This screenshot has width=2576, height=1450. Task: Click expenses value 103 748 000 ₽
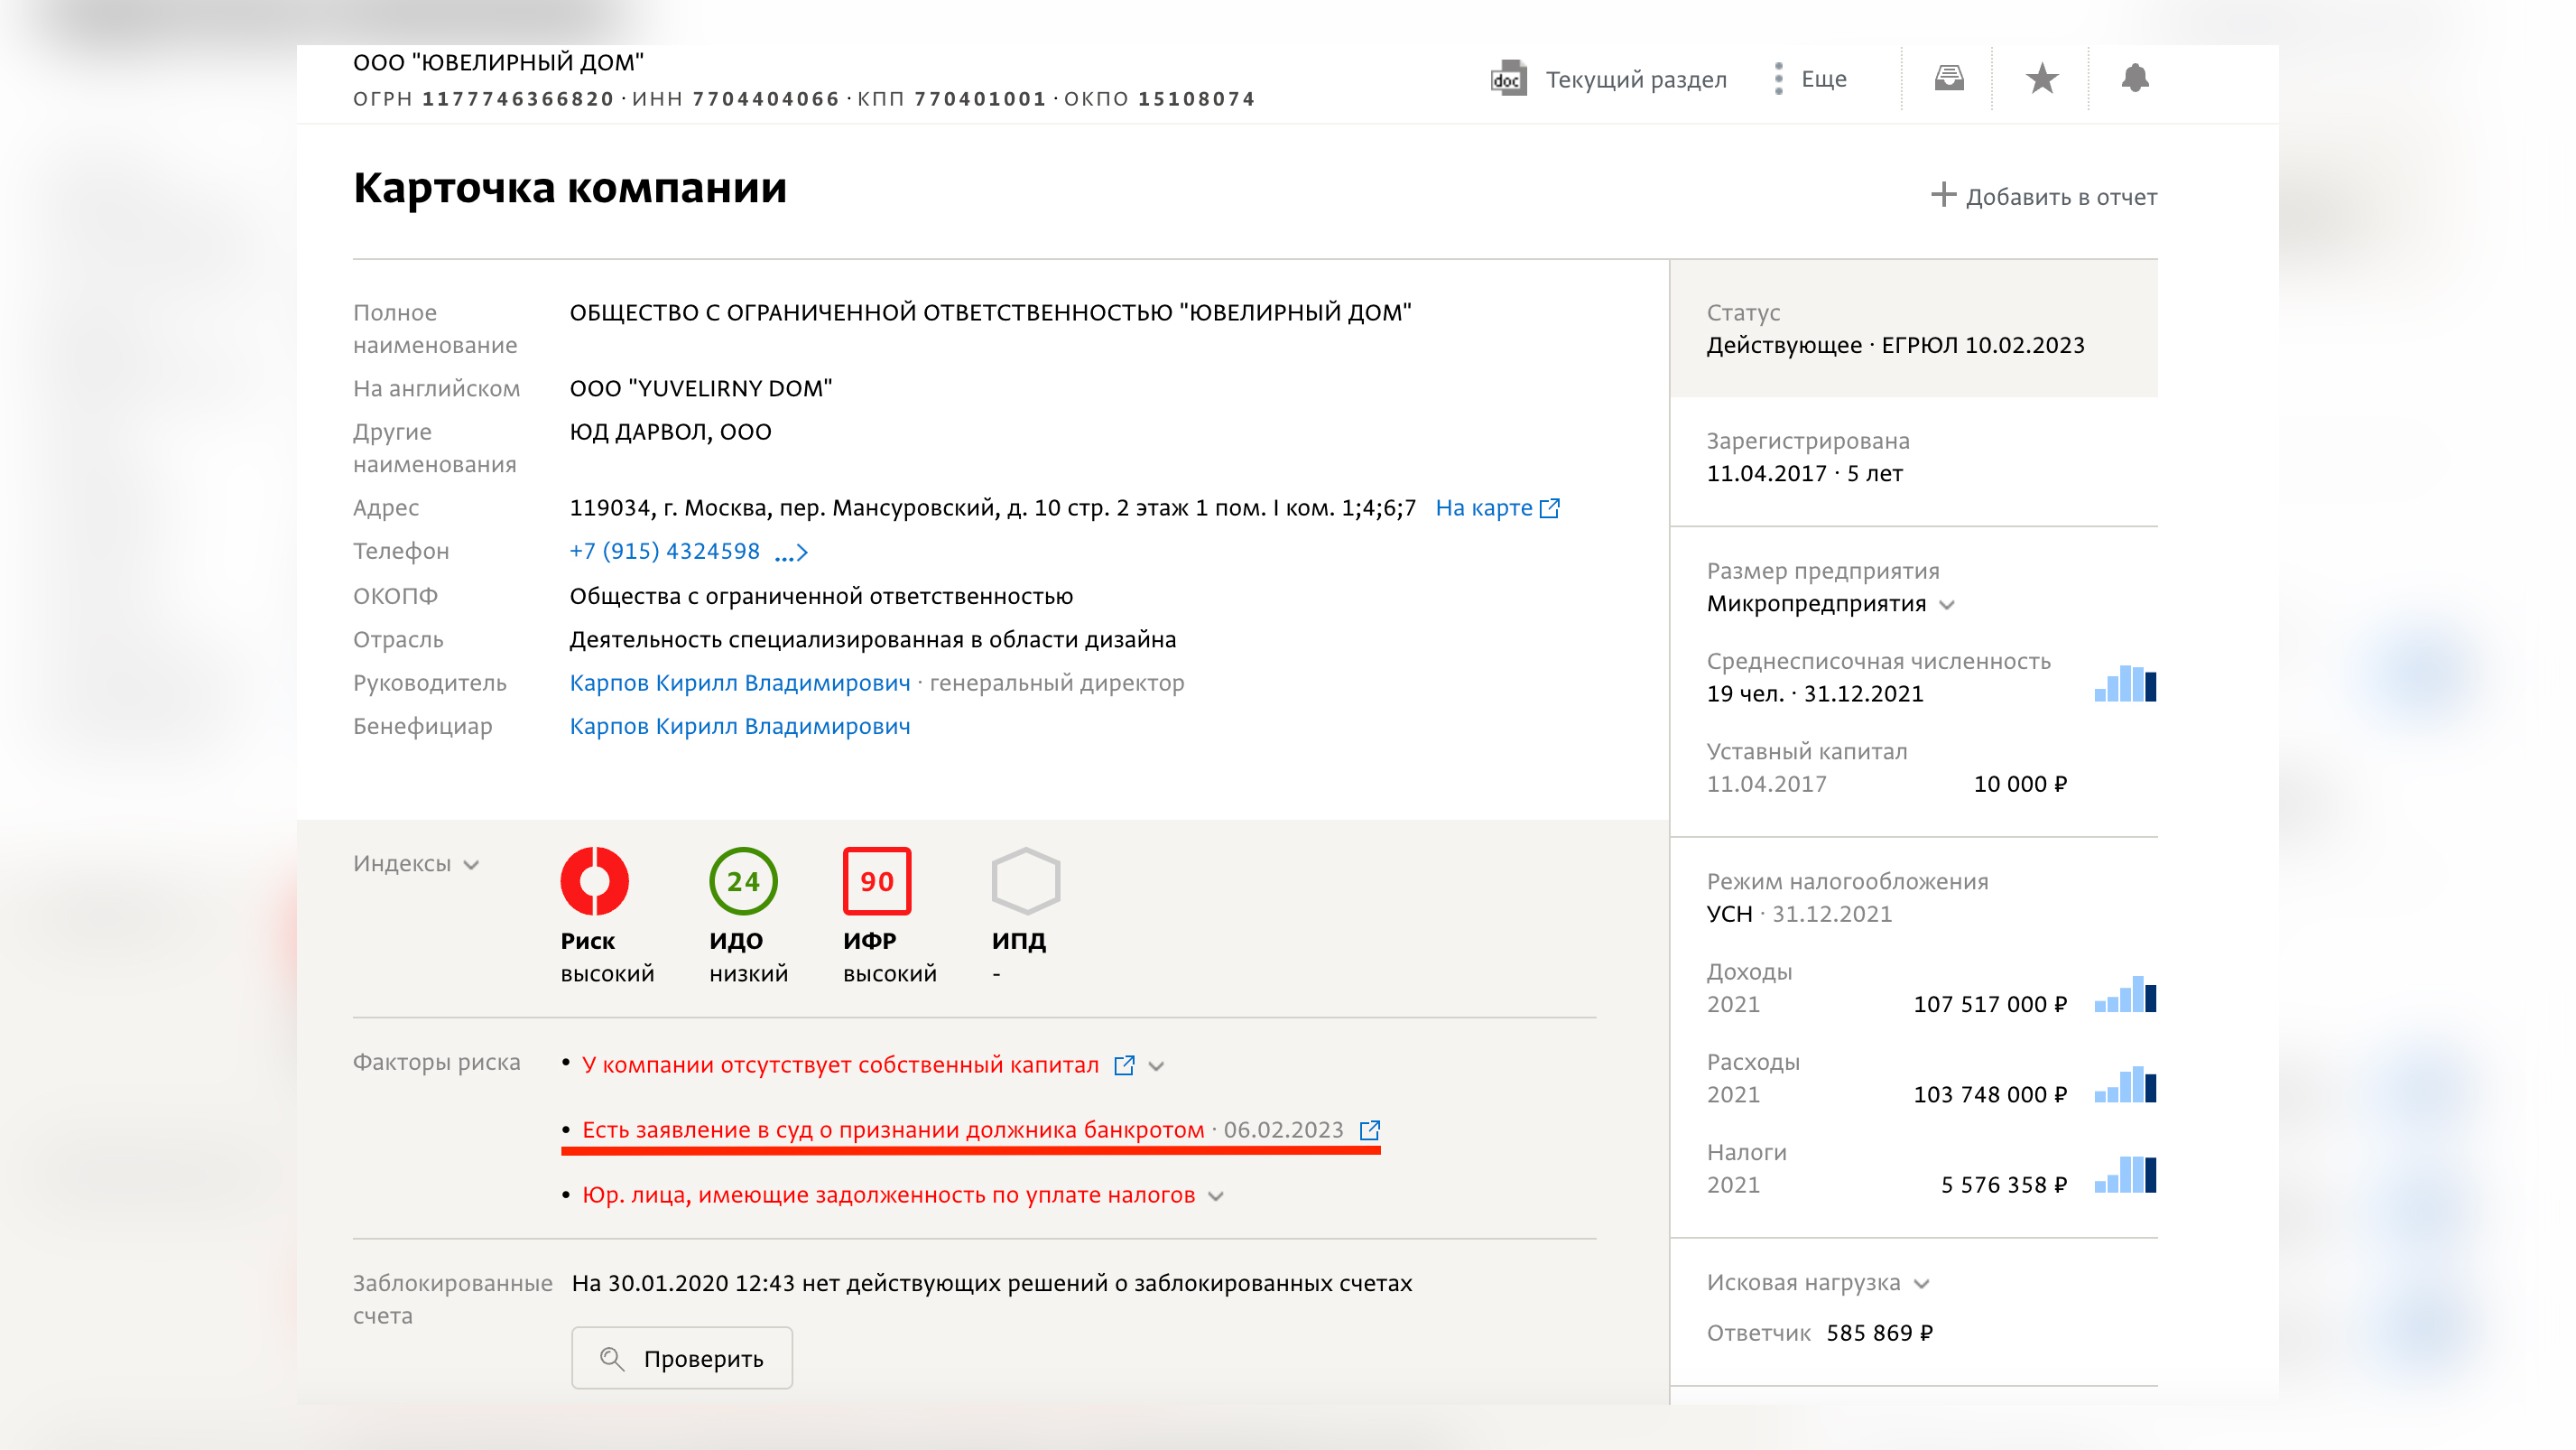pyautogui.click(x=1989, y=1095)
